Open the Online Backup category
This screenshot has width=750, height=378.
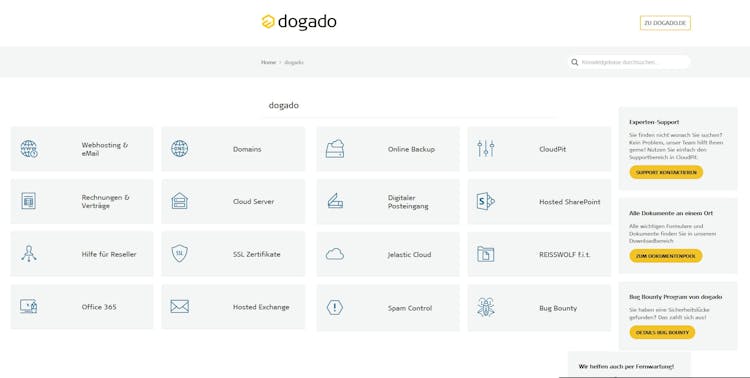tap(388, 149)
